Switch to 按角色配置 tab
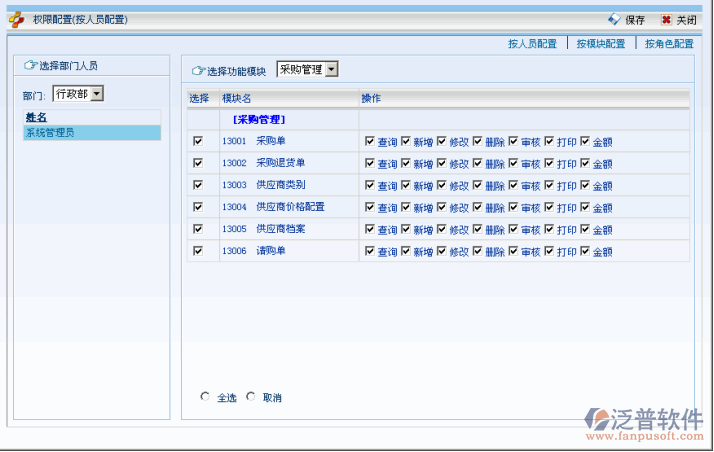The image size is (714, 452). point(669,44)
